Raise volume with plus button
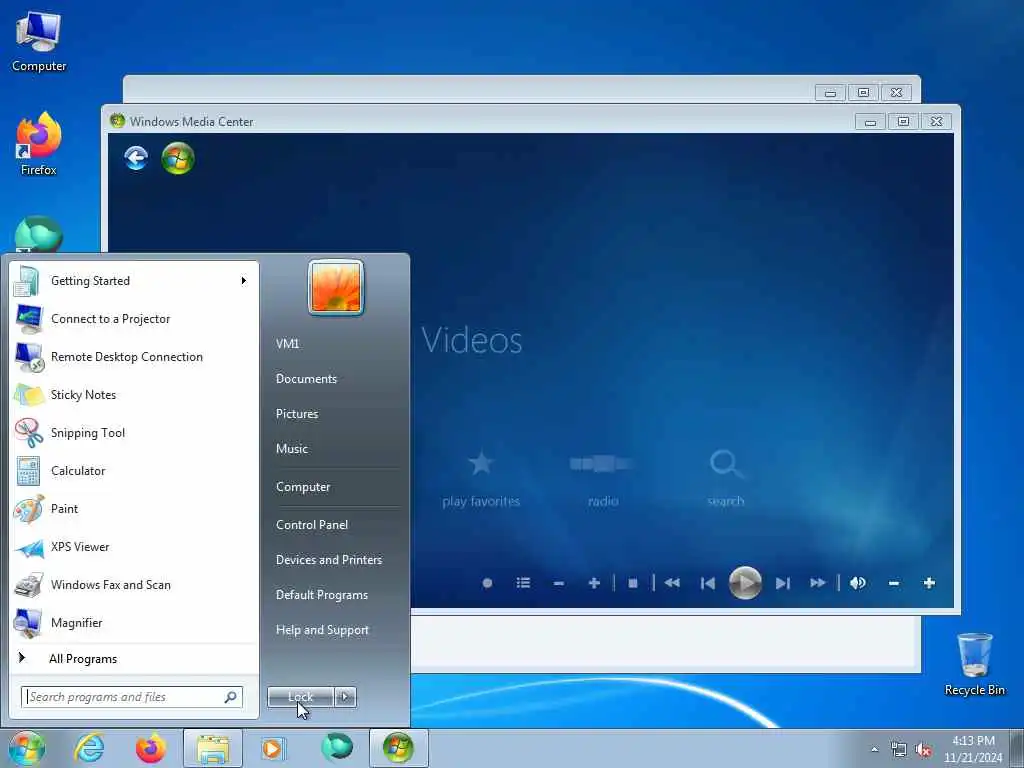Screen dimensions: 1024x768 tap(929, 583)
